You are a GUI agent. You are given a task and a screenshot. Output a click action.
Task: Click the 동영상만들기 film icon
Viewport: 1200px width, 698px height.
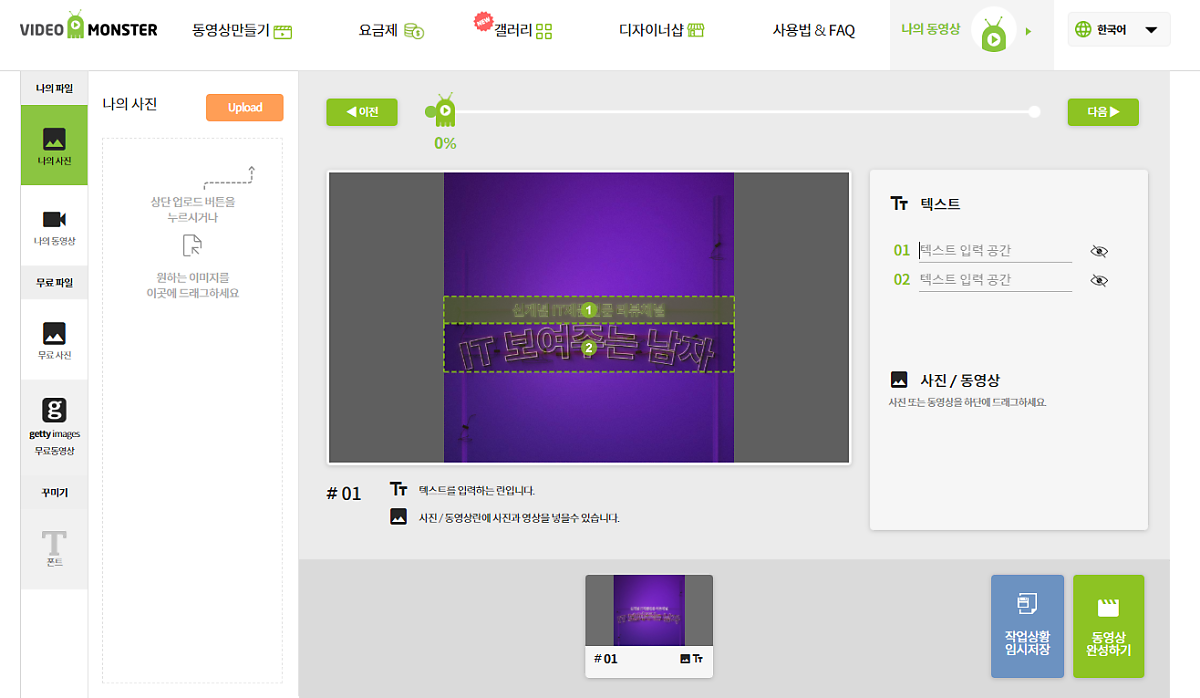(282, 31)
